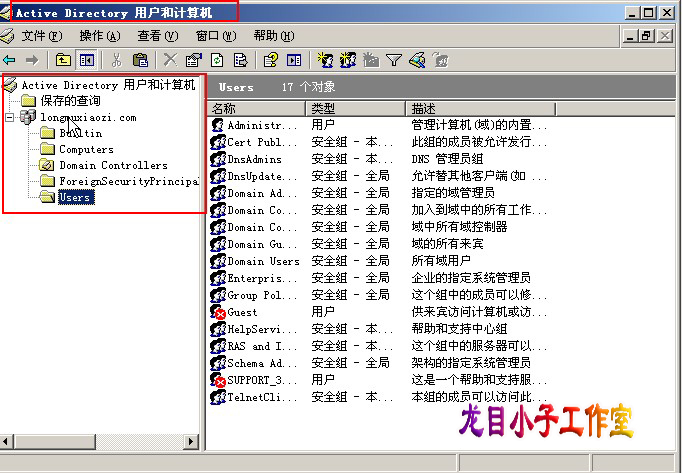Viewport: 682px width, 473px height.
Task: Create a new group with toolbar icon
Action: tap(348, 60)
